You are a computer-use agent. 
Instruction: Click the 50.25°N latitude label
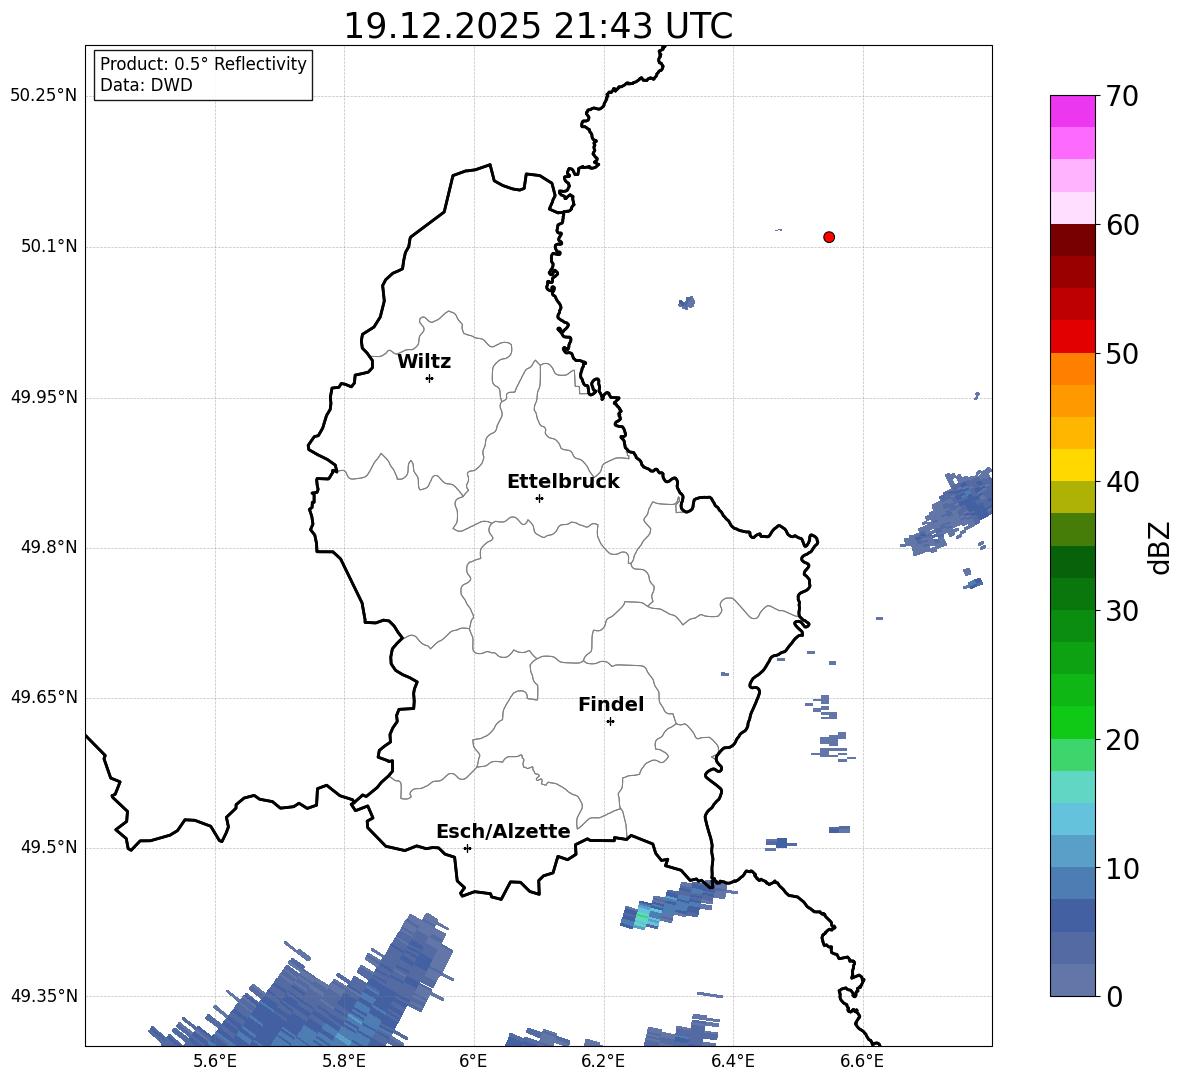44,96
